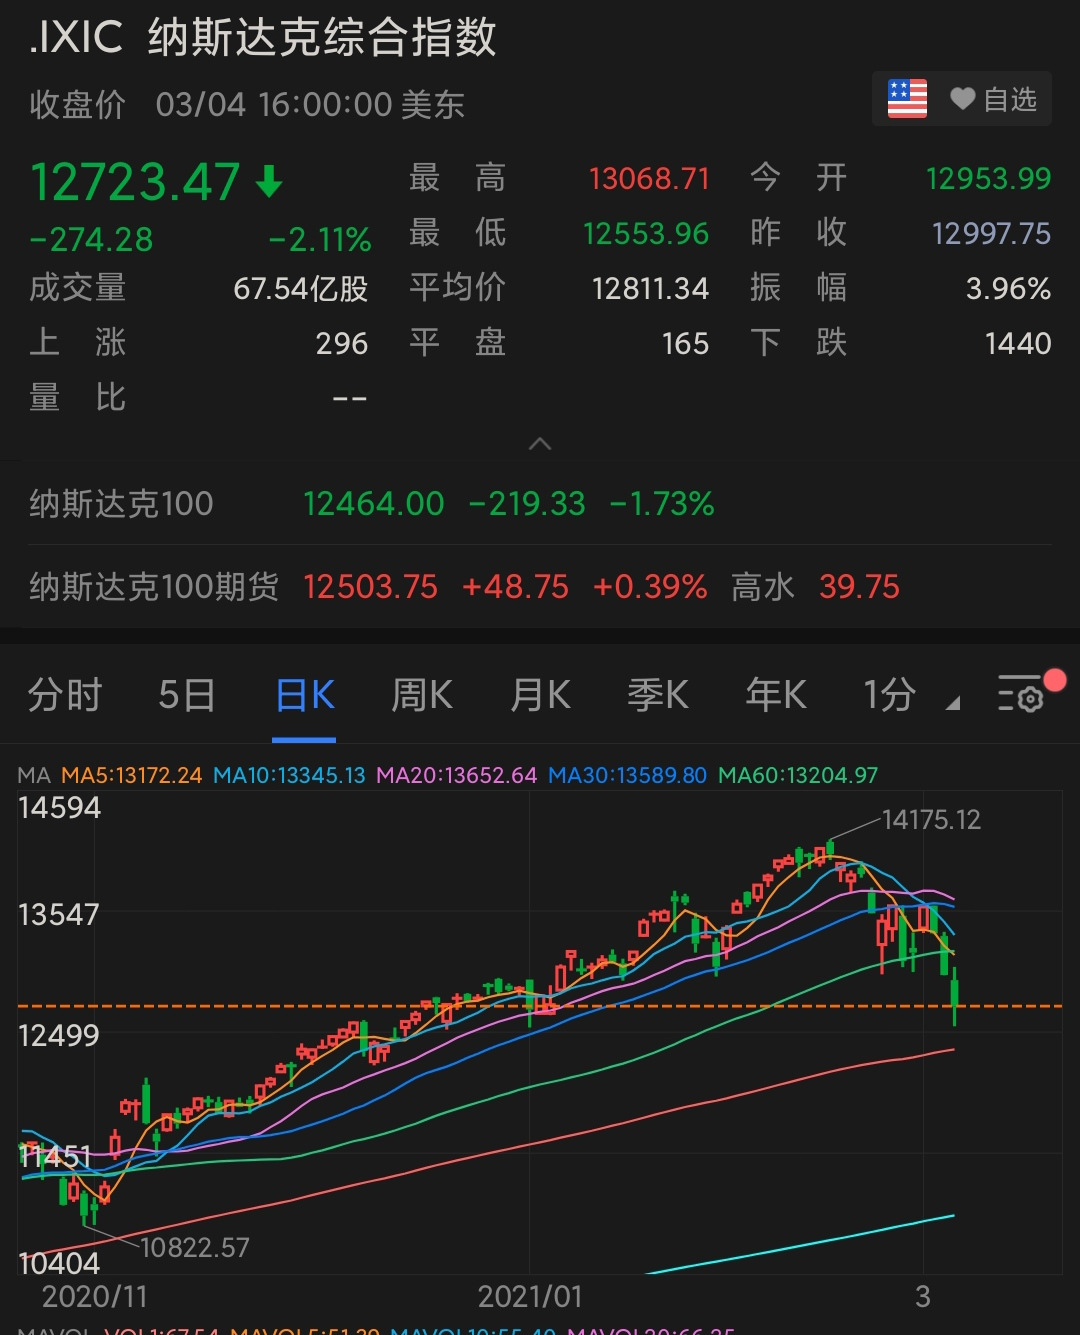
Task: Tap the MA20:13652.64 indicator label
Action: (457, 775)
